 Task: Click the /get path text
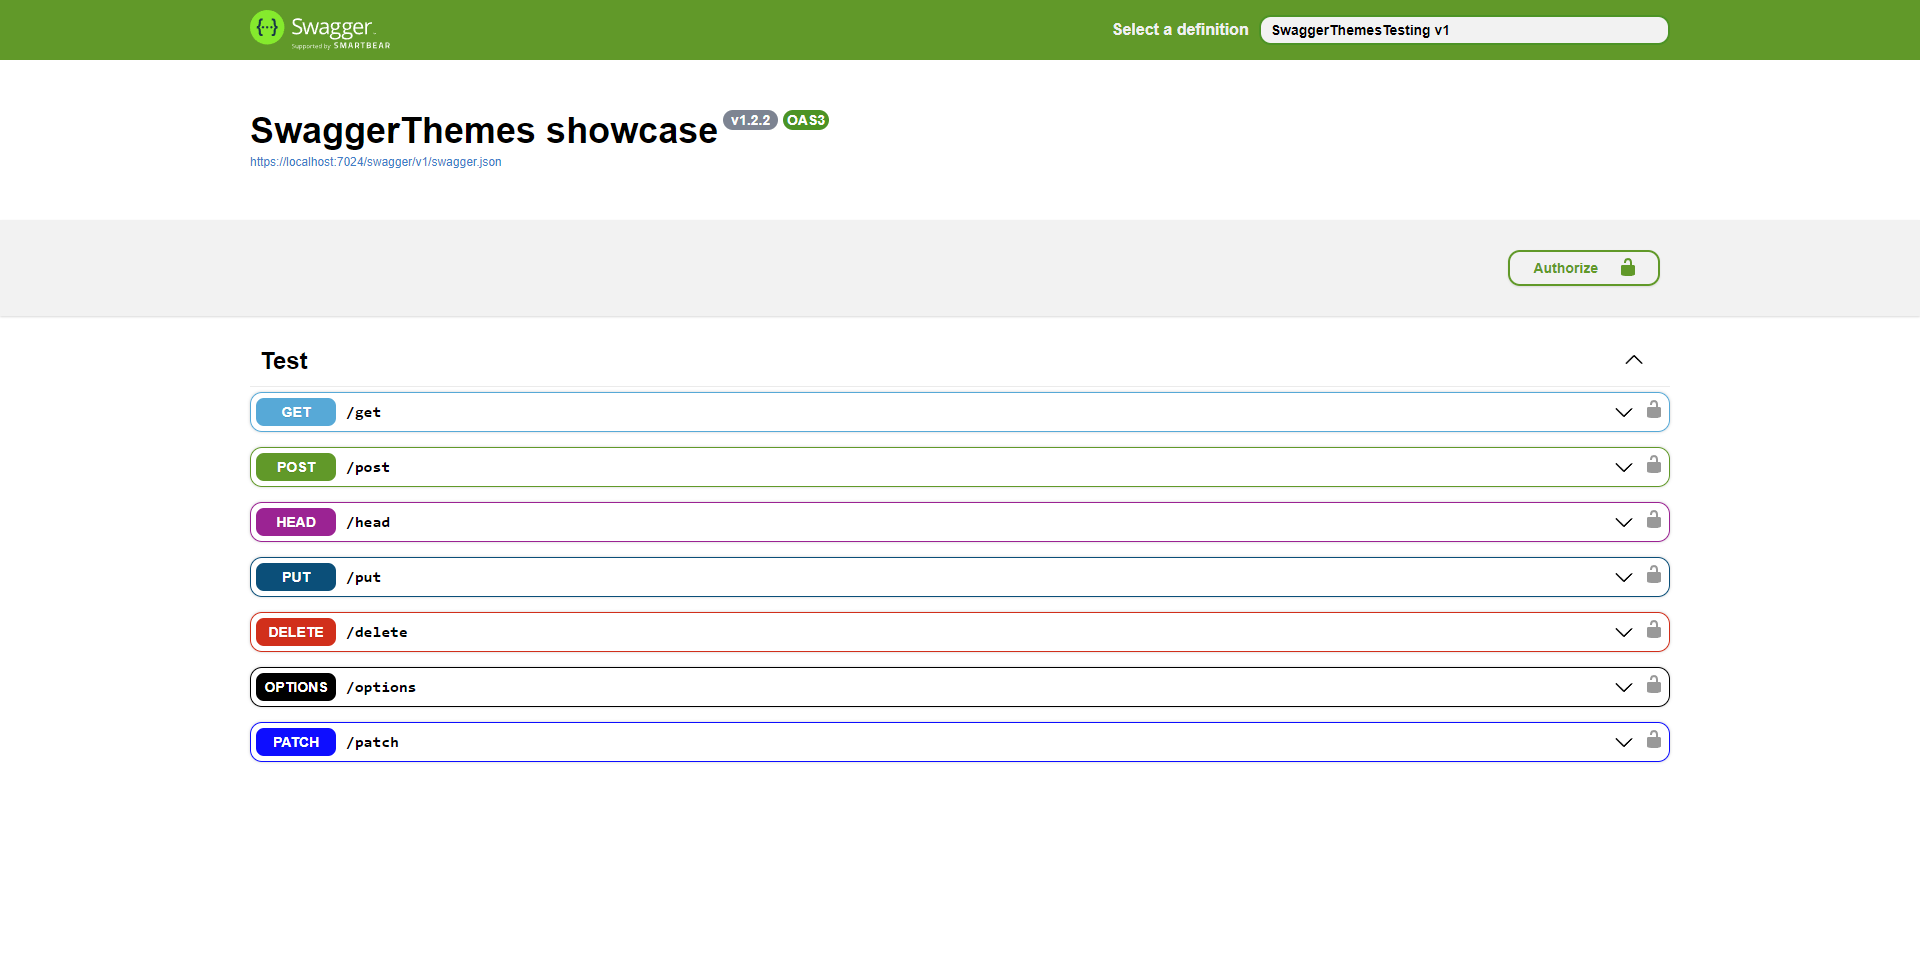click(364, 412)
